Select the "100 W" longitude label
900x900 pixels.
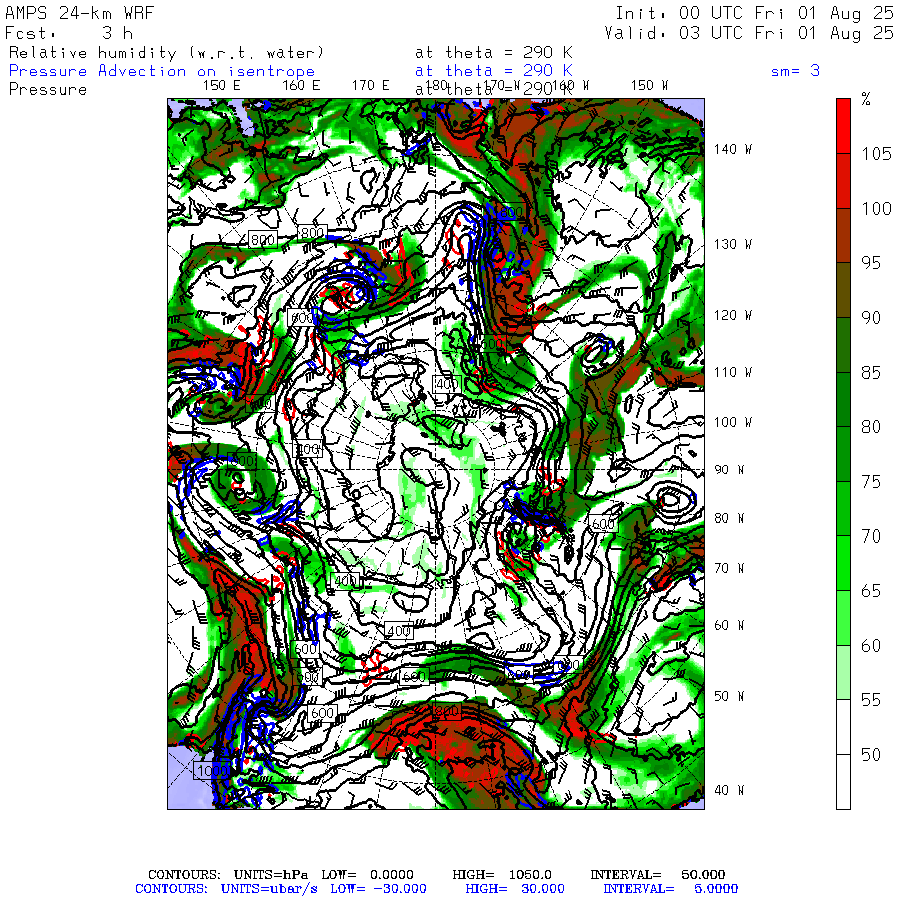click(732, 422)
